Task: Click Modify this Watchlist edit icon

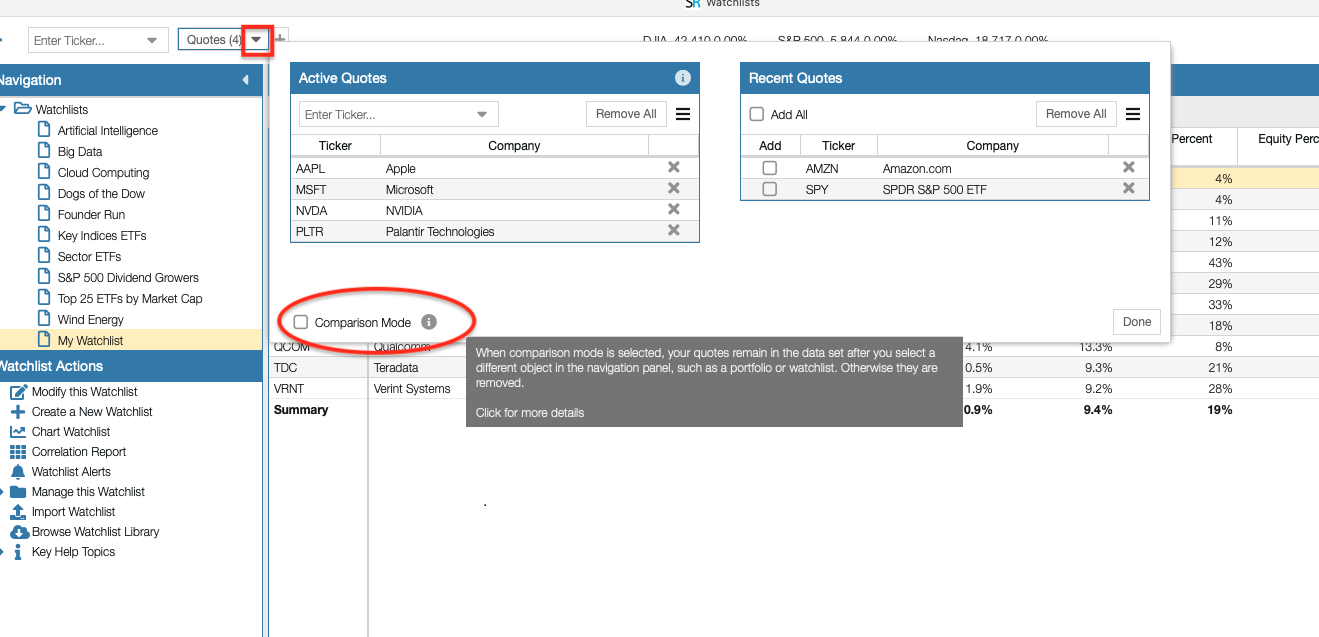Action: pos(18,392)
